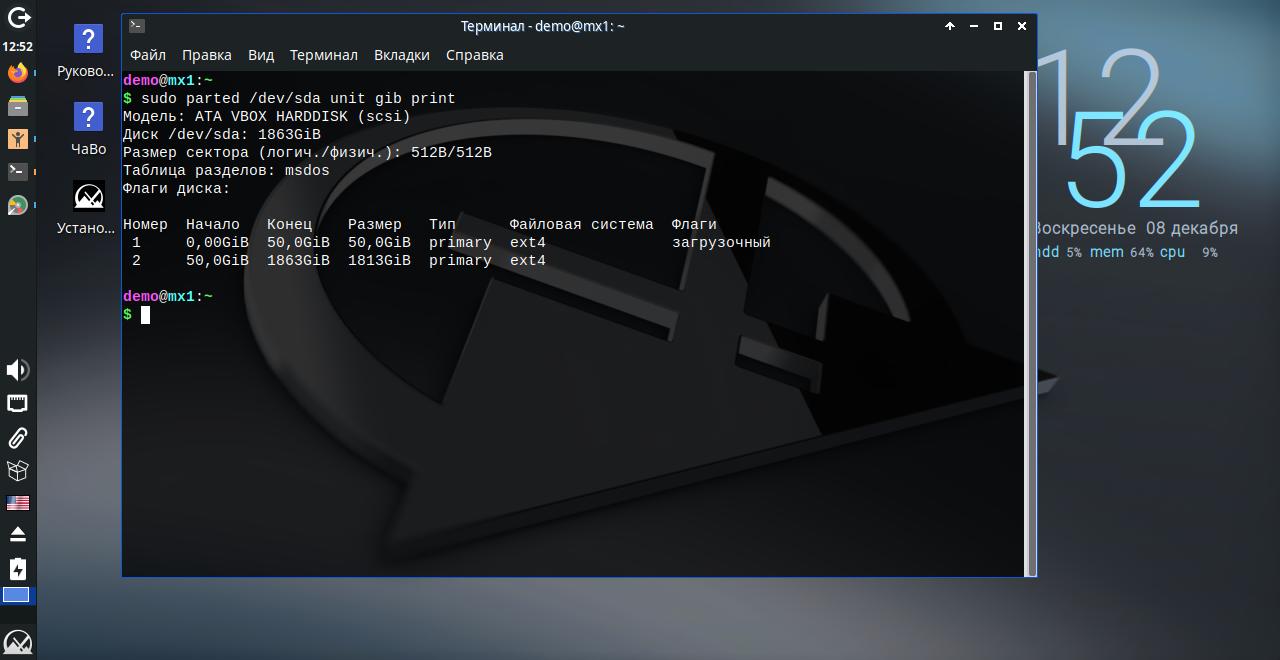Click '0,00GiB' start value of partition 1
The height and width of the screenshot is (660, 1280).
pyautogui.click(x=217, y=242)
